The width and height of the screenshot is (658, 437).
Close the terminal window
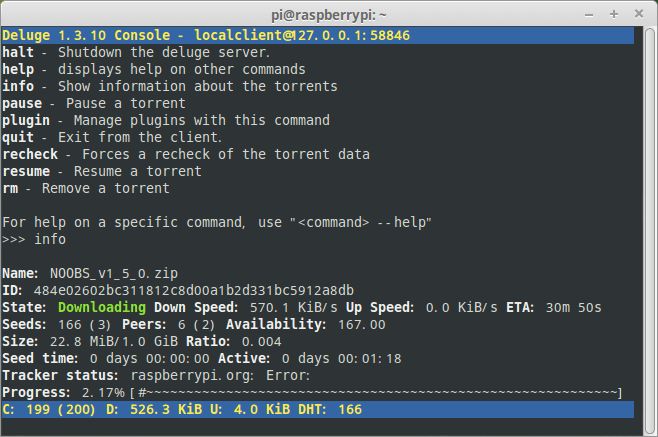point(640,14)
